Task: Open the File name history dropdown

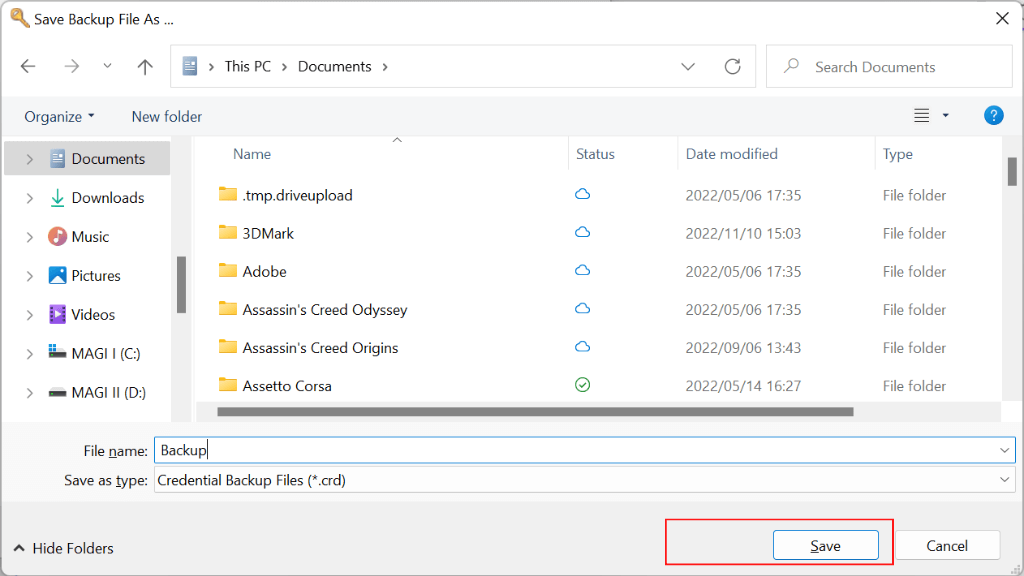Action: coord(1005,451)
